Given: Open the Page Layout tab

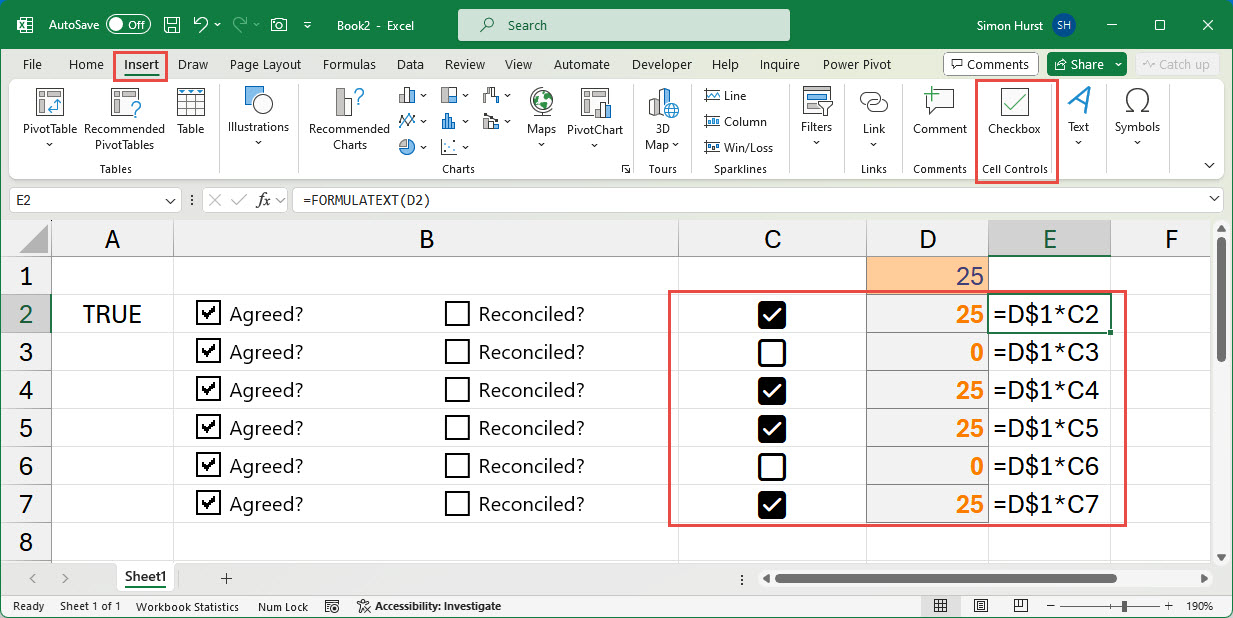Looking at the screenshot, I should 265,64.
